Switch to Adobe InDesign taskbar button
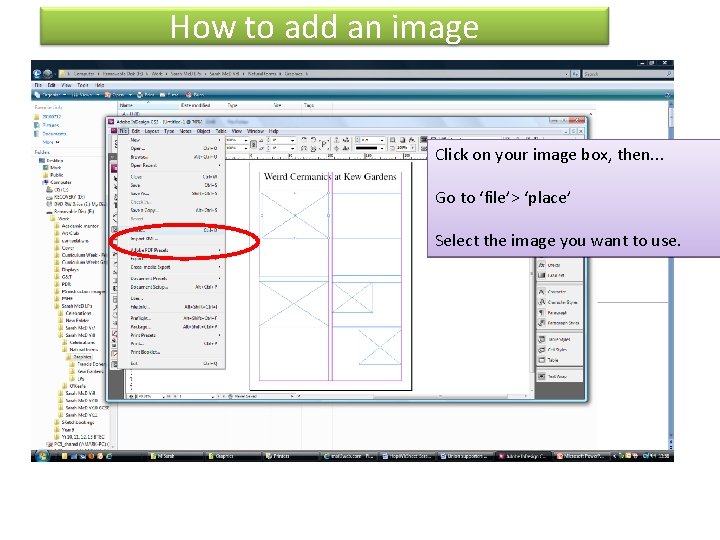720x540 pixels. [523, 456]
